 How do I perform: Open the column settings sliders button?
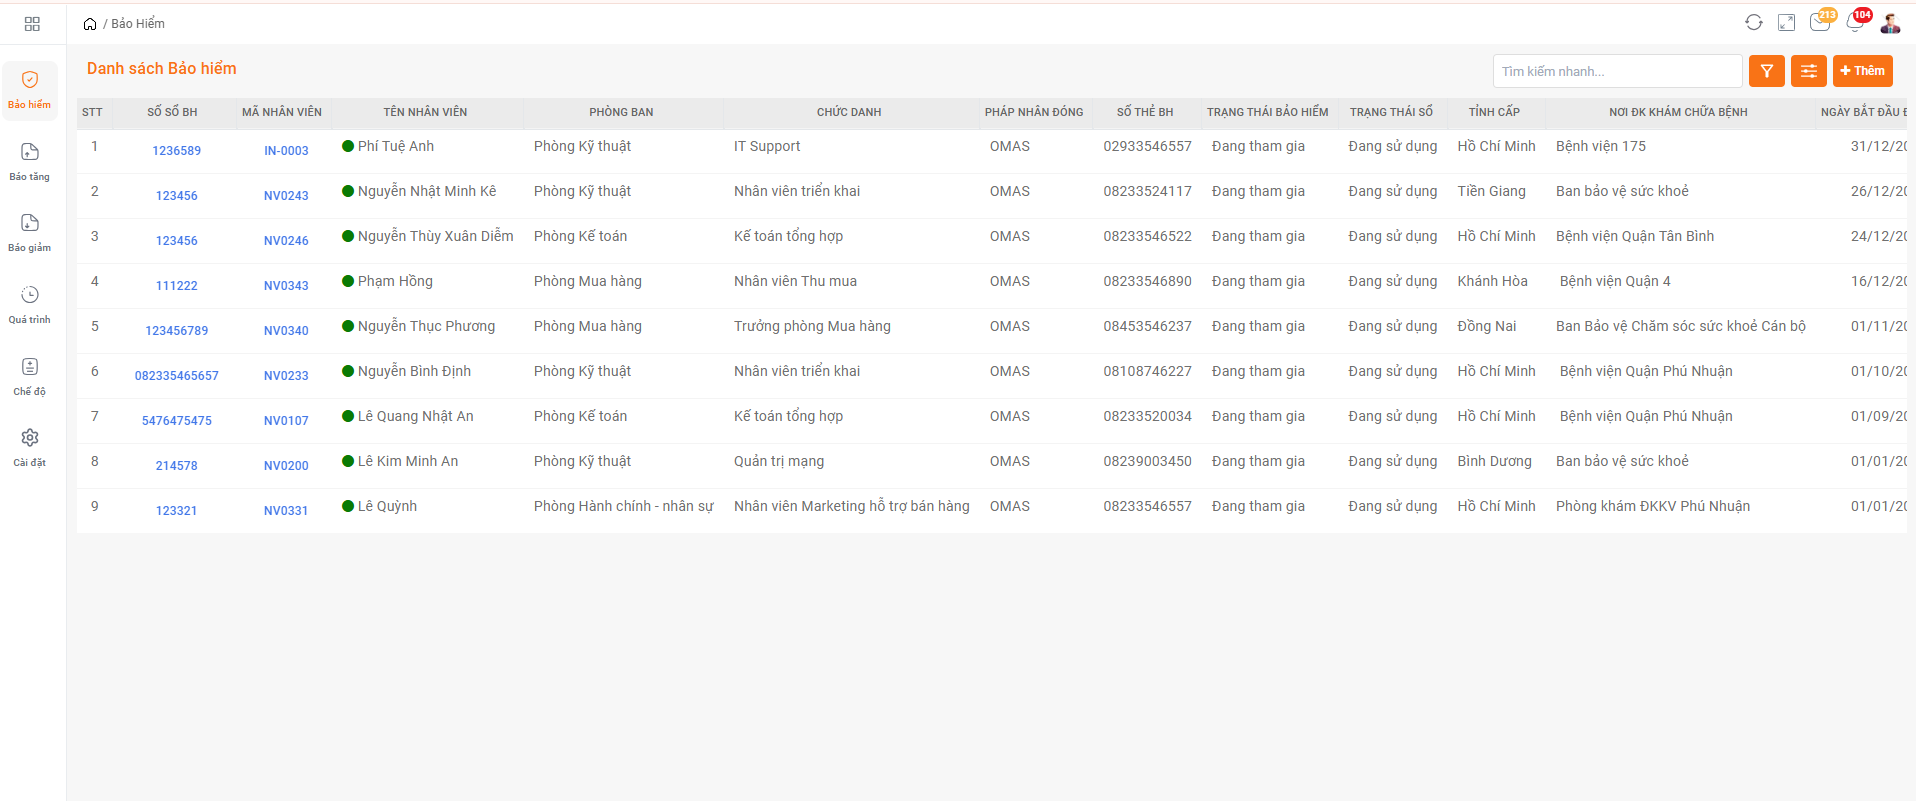[1809, 71]
